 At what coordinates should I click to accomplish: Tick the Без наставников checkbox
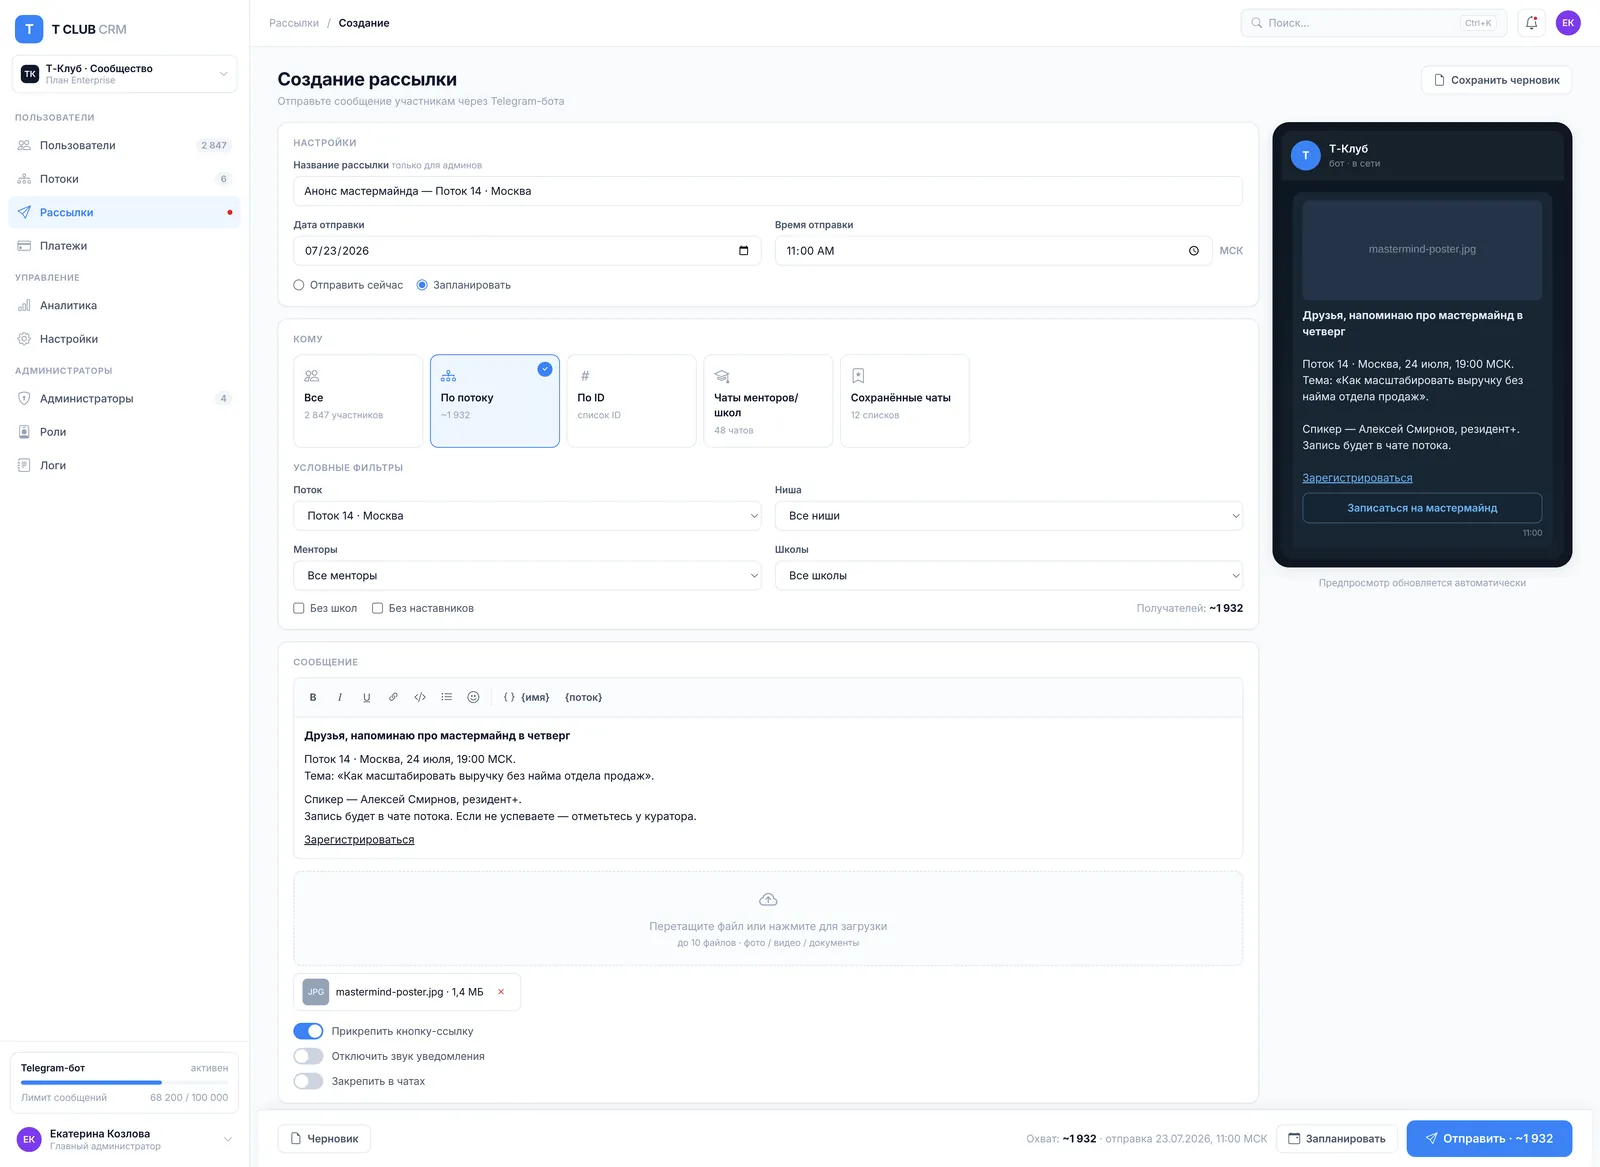[378, 608]
